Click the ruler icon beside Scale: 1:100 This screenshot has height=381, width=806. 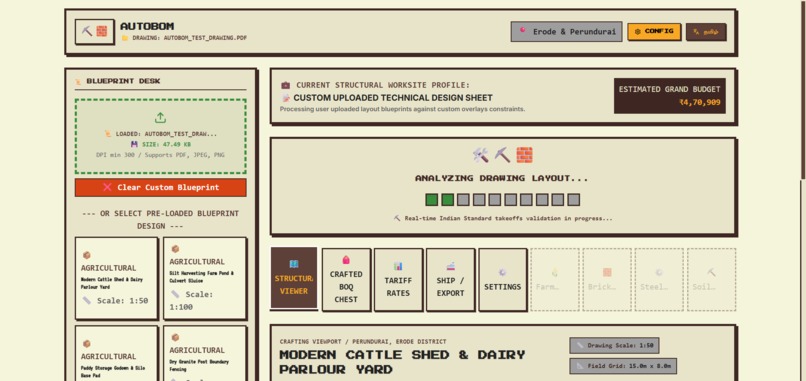pyautogui.click(x=176, y=294)
